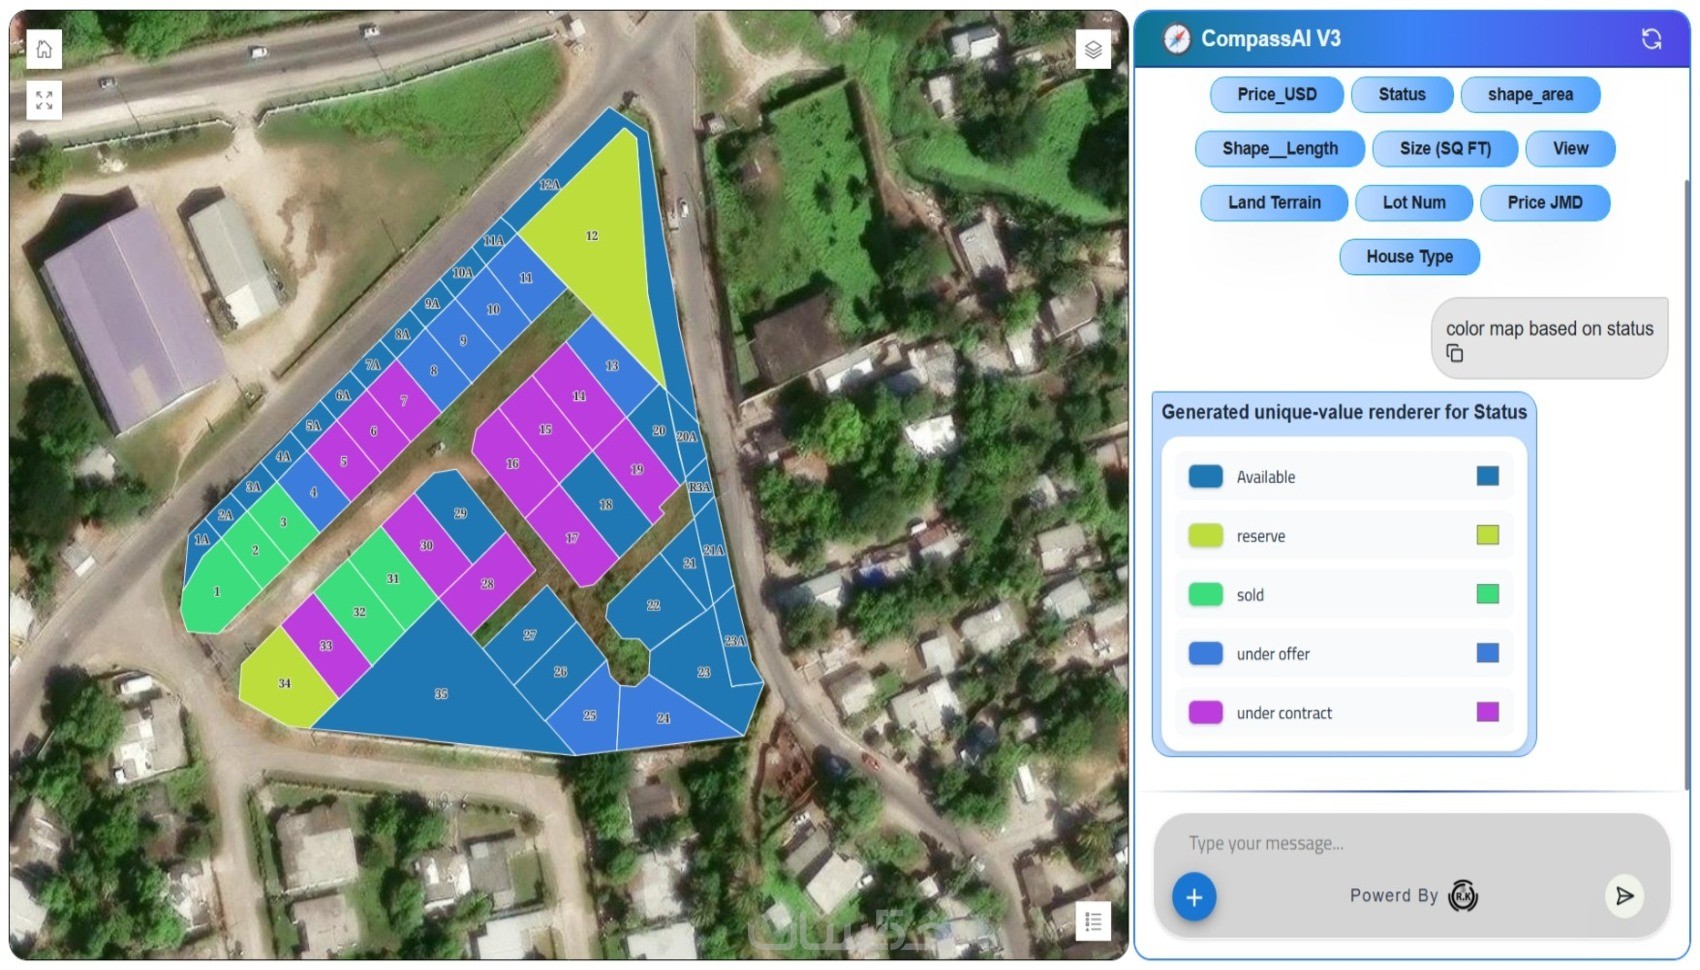This screenshot has width=1700, height=970.
Task: Click the CompassAI refresh chat icon
Action: click(x=1651, y=39)
